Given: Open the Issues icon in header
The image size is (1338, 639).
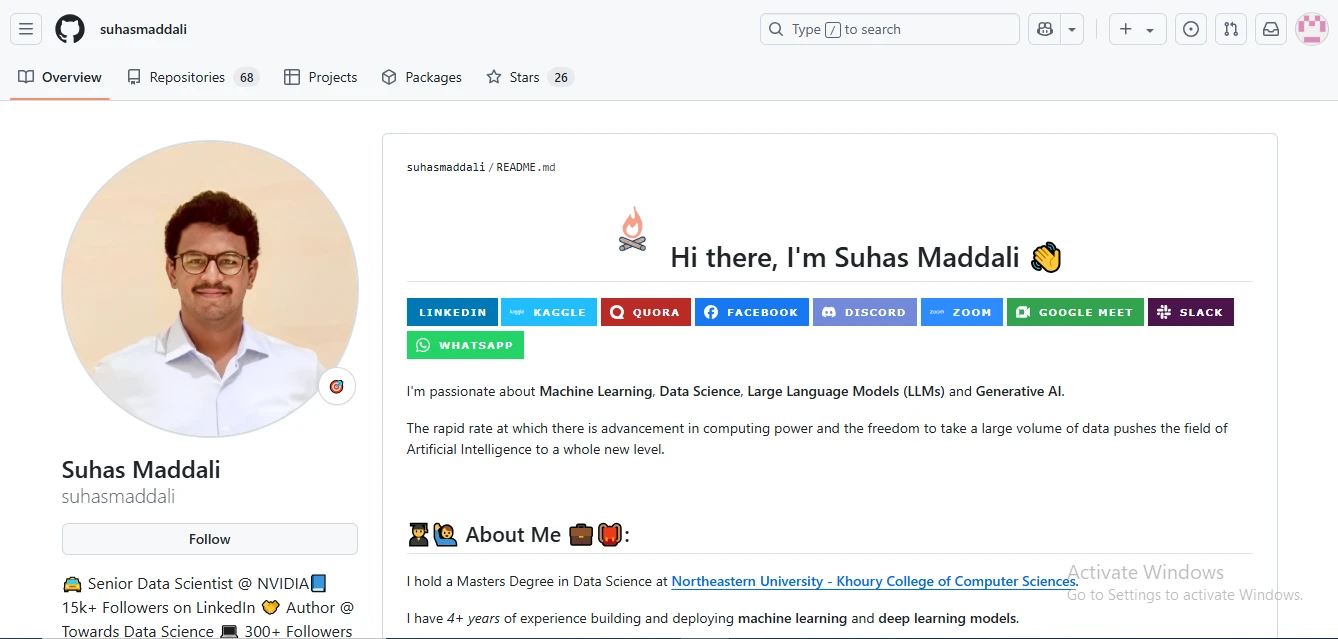Looking at the screenshot, I should [1190, 29].
